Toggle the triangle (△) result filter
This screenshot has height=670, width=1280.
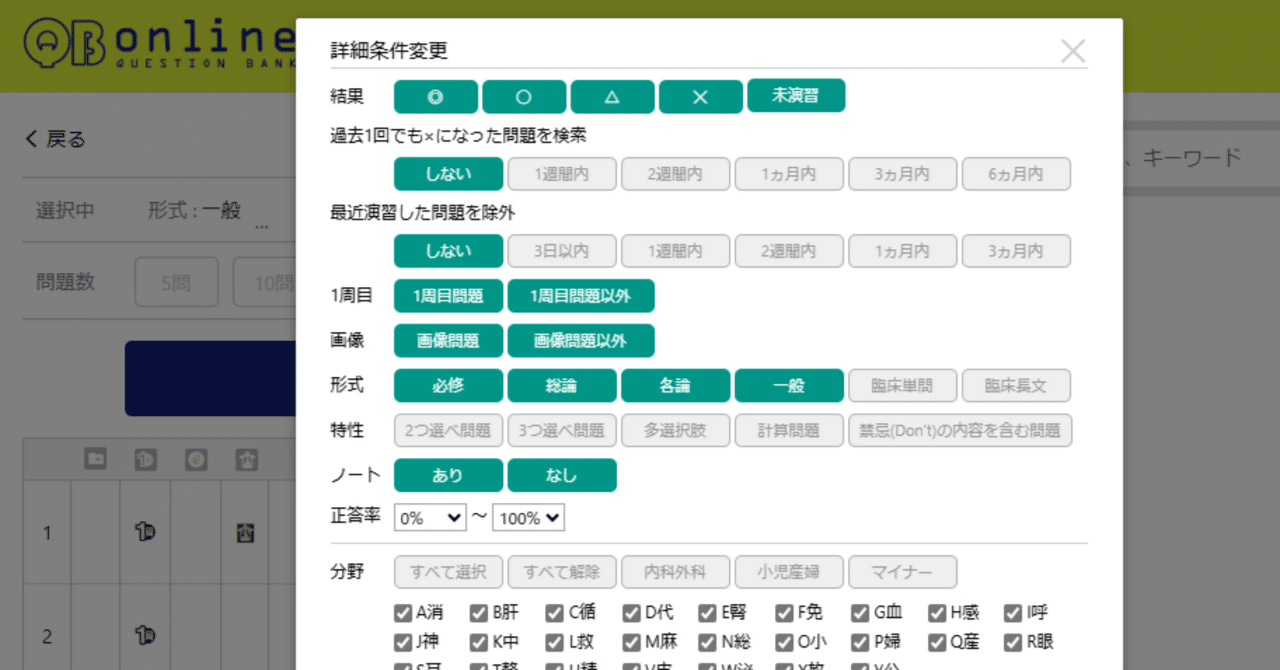[x=612, y=96]
